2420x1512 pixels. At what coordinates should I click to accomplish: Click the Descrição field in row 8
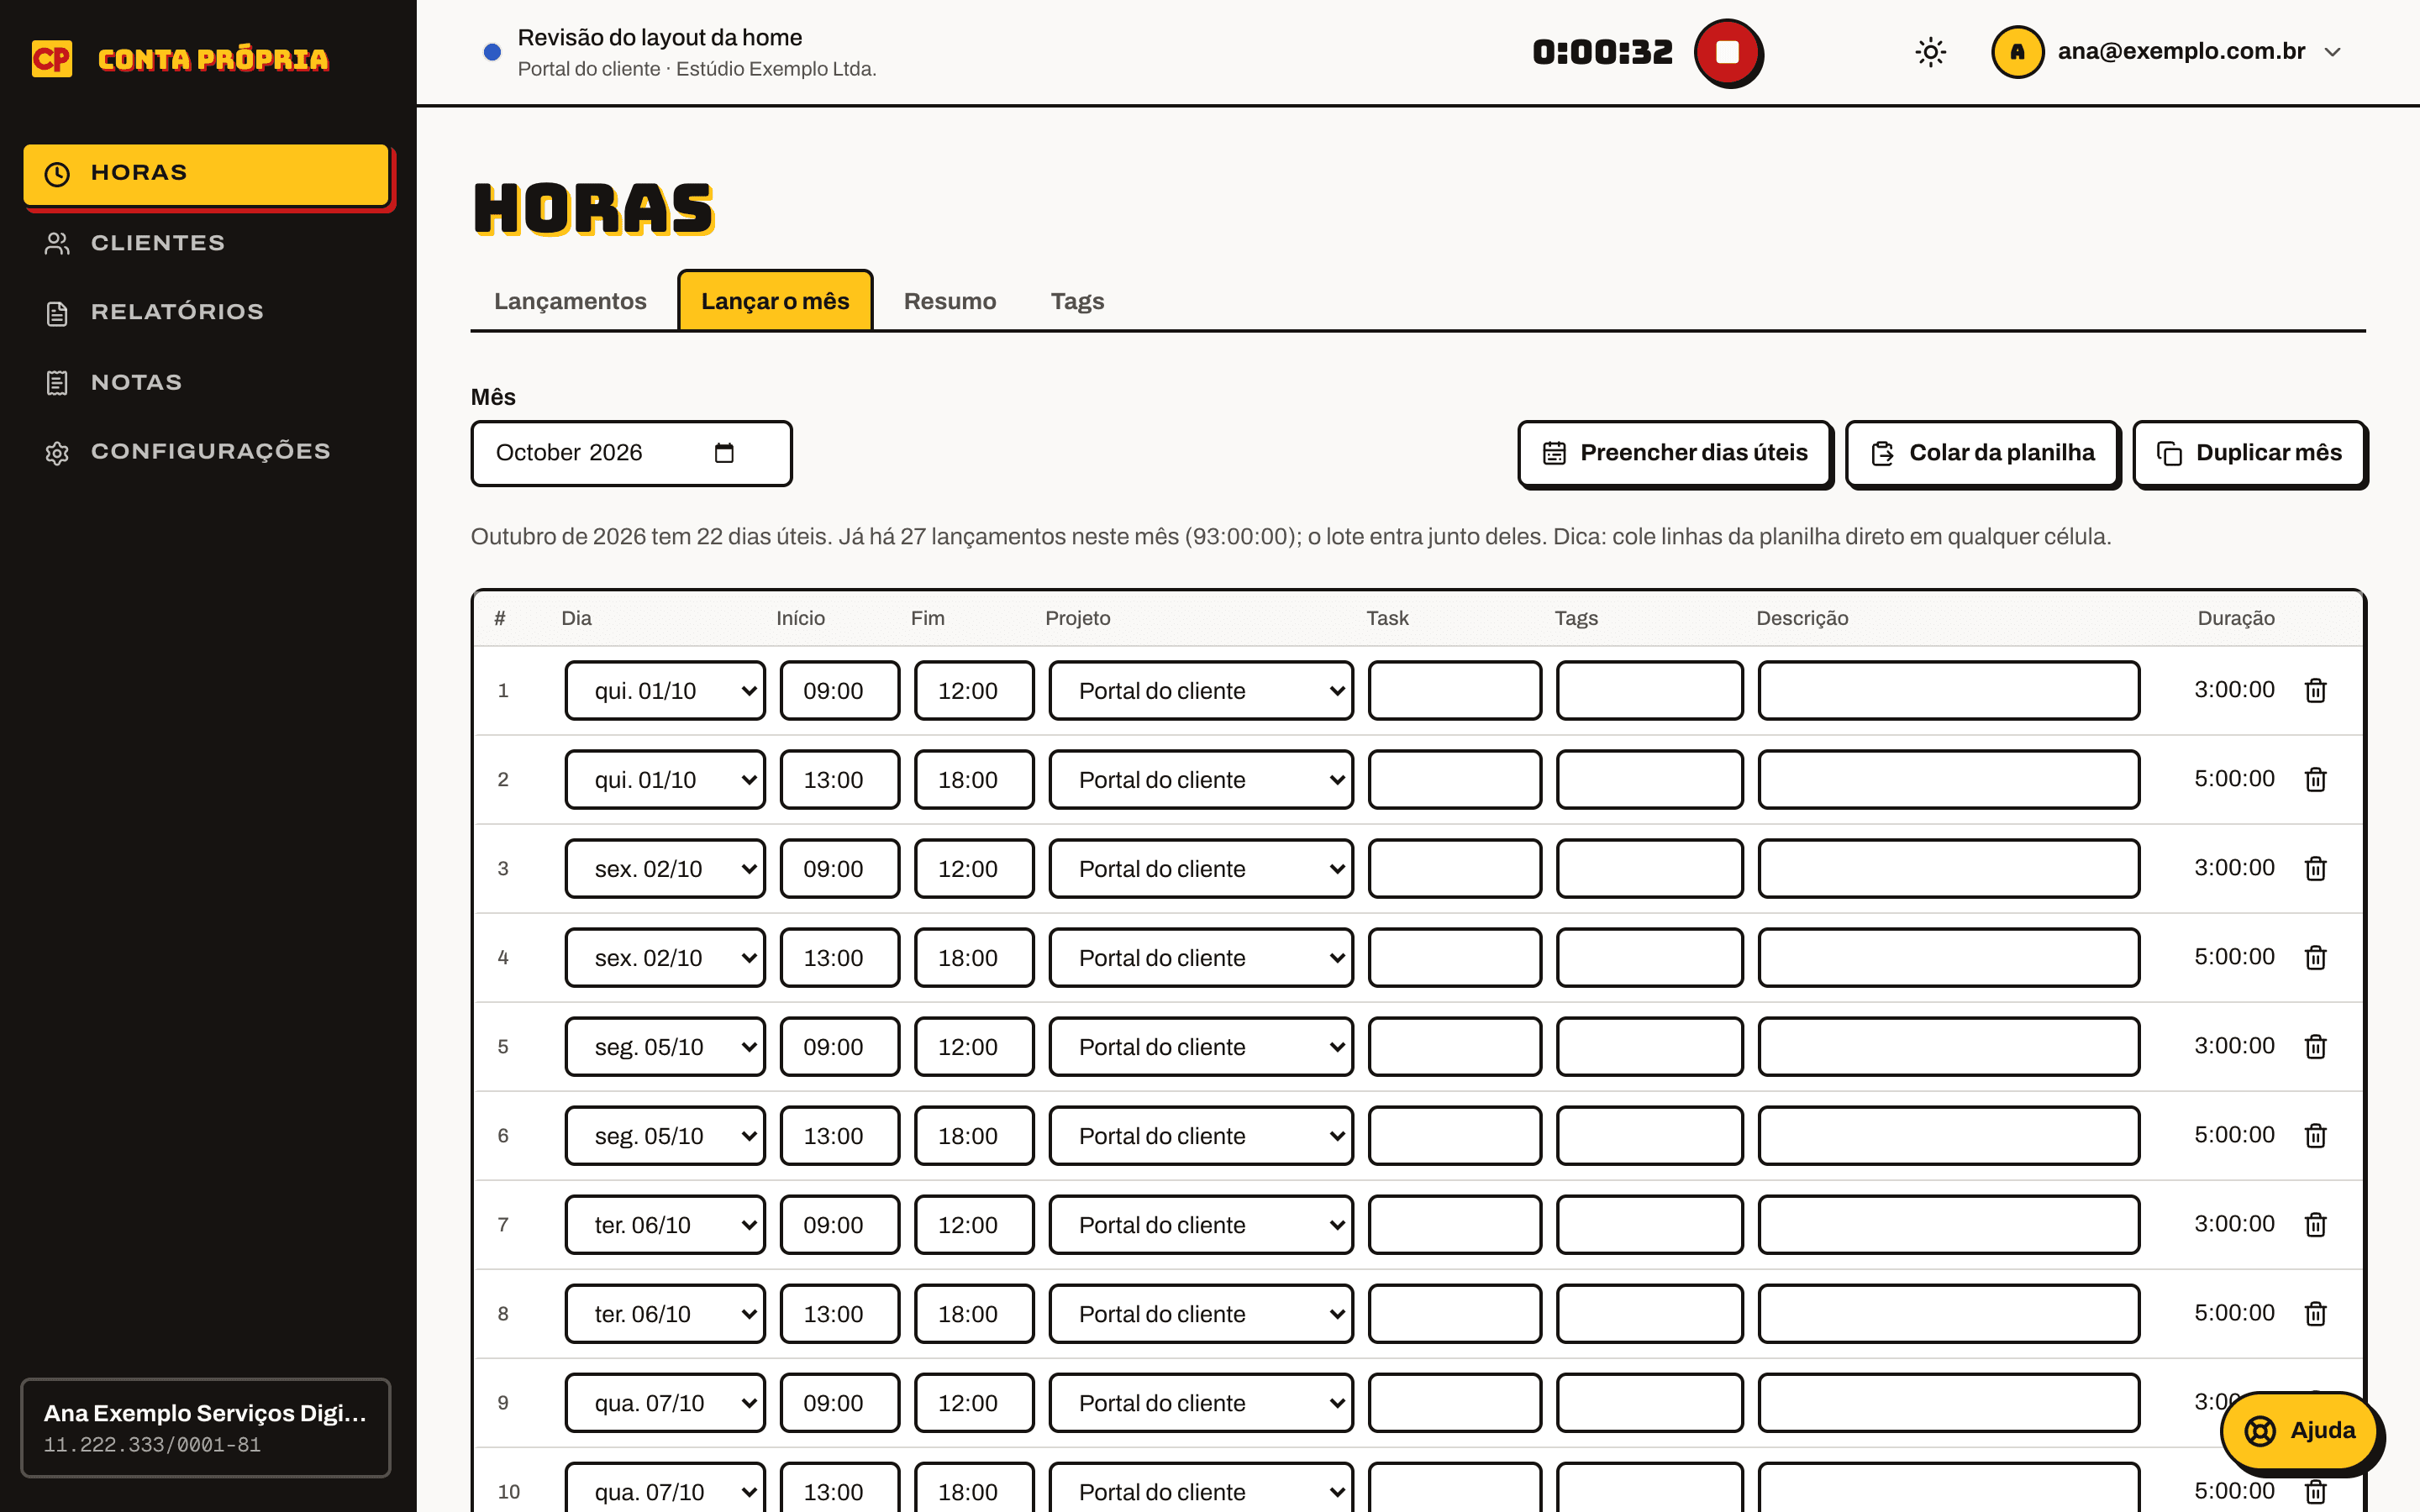[1948, 1313]
